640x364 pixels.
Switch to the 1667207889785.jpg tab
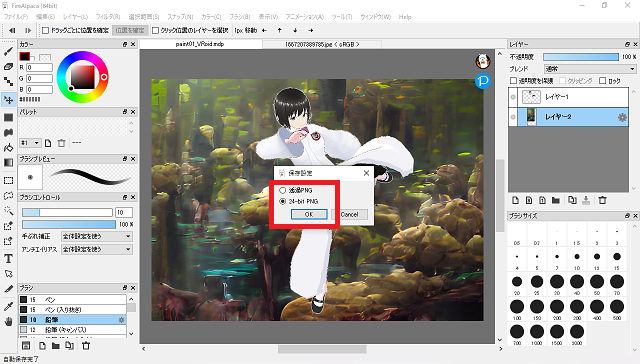(322, 44)
